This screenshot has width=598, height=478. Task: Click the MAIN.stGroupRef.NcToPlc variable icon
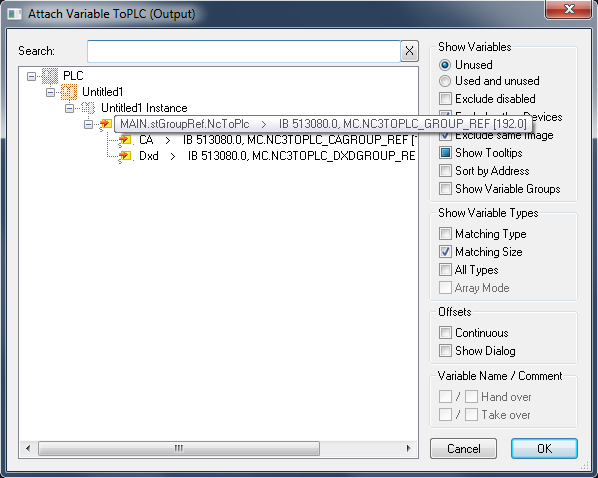(x=106, y=124)
